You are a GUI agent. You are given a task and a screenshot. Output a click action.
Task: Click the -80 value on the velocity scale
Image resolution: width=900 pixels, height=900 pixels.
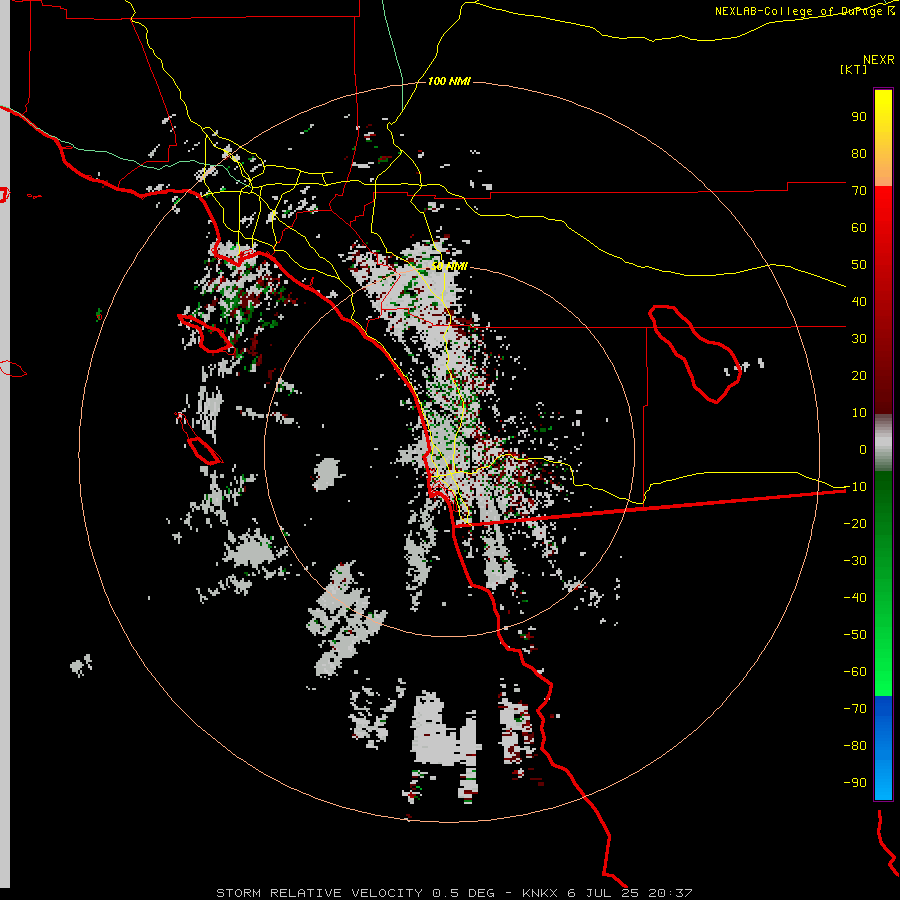click(855, 746)
